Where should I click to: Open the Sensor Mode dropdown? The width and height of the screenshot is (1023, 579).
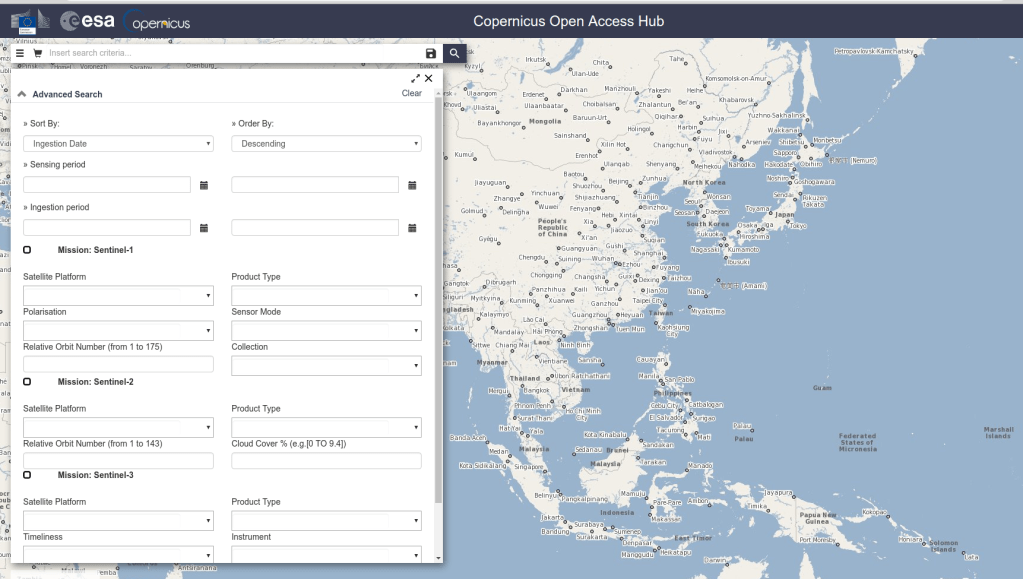325,330
